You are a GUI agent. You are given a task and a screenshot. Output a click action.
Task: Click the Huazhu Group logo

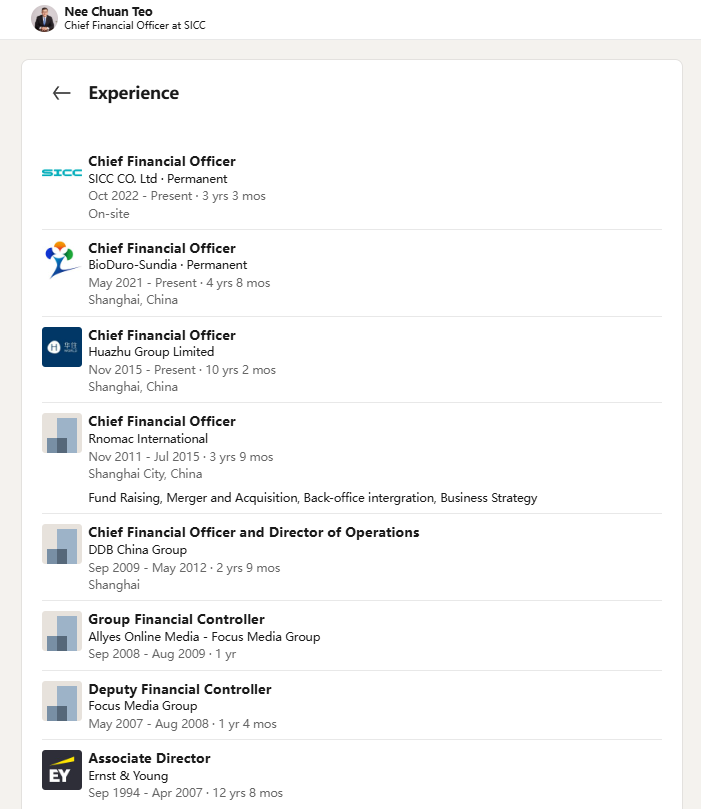[x=62, y=346]
